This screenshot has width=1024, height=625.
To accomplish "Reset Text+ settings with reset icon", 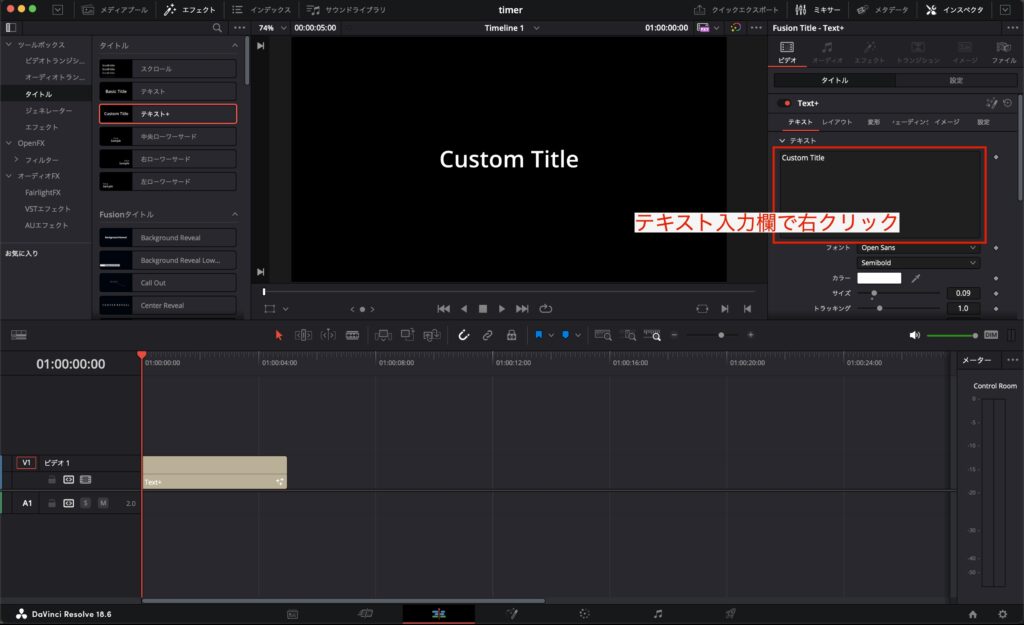I will pos(1007,103).
